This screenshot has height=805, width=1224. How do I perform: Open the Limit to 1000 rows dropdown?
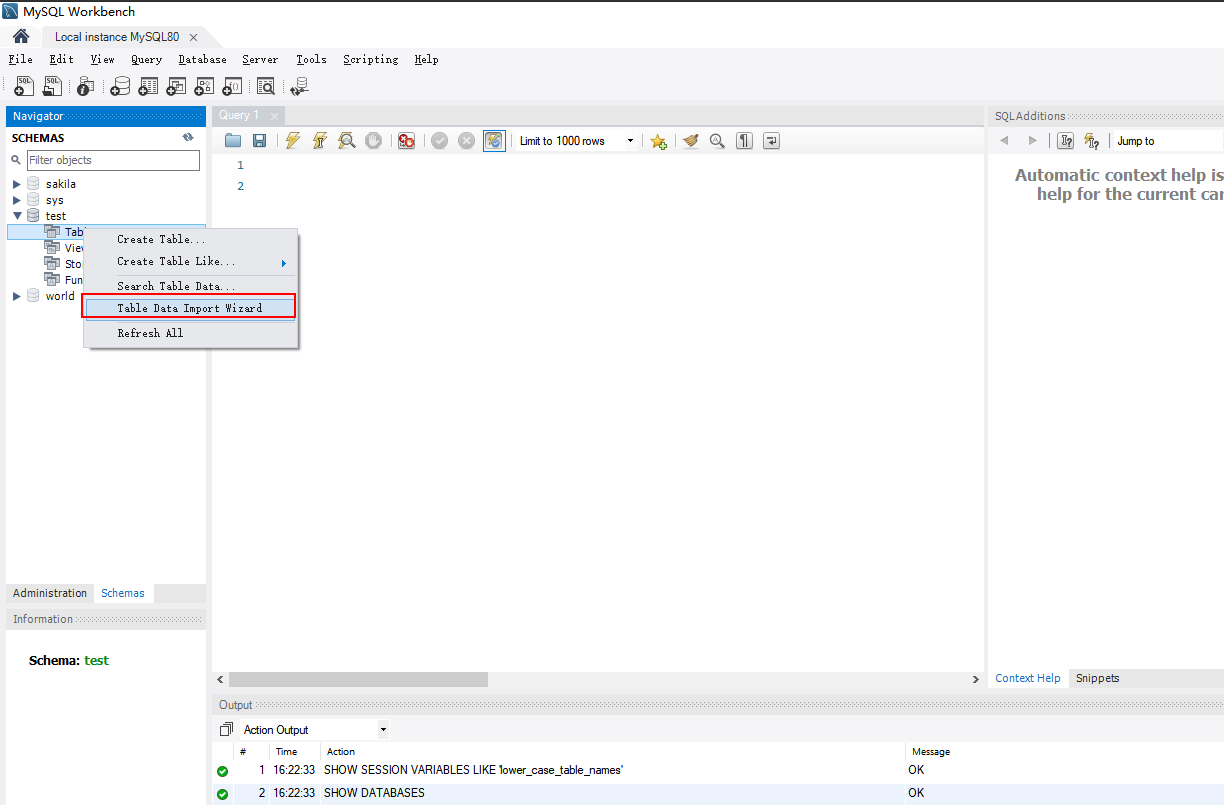coord(576,141)
